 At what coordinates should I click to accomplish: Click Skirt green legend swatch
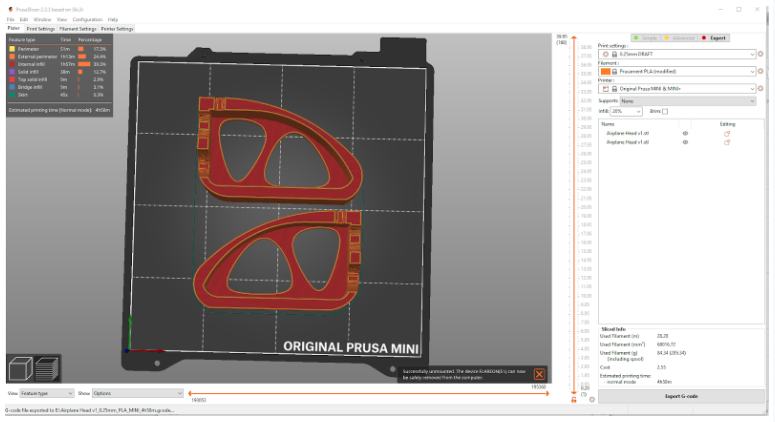pos(12,95)
